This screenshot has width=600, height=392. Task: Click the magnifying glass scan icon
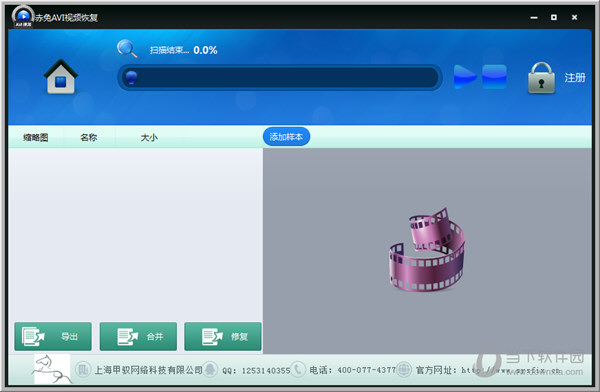(x=127, y=49)
